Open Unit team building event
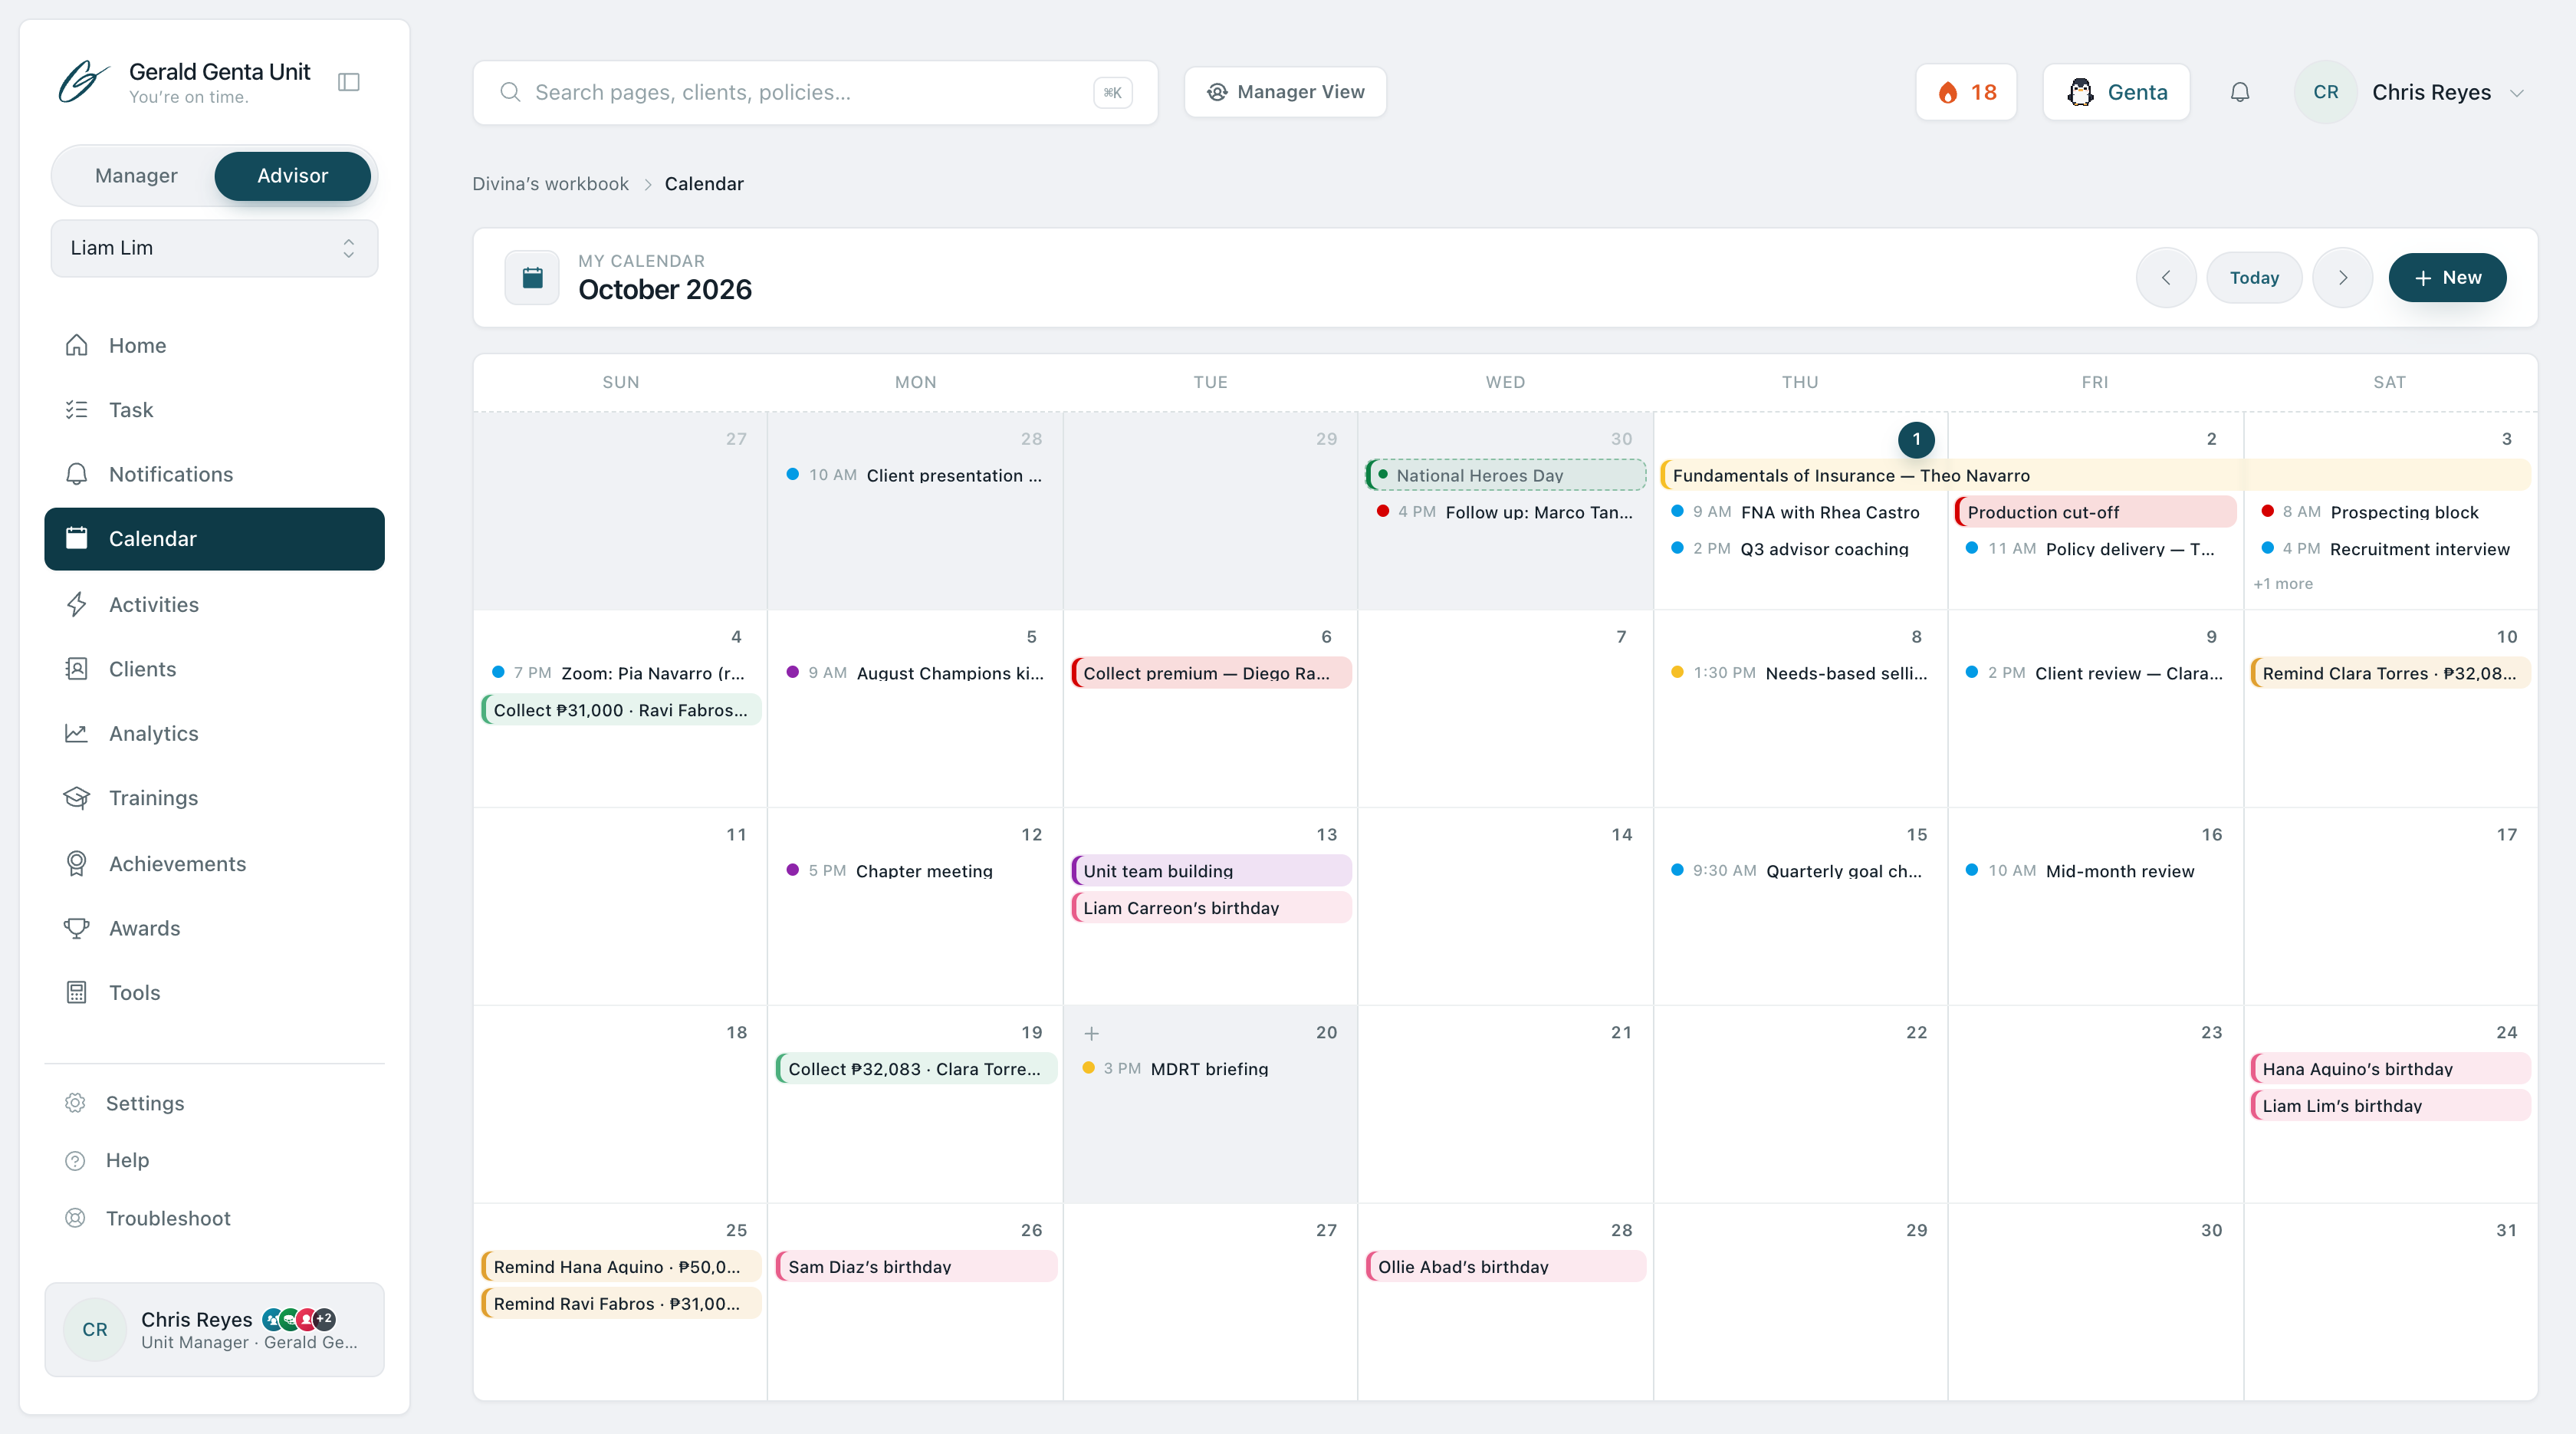The height and width of the screenshot is (1434, 2576). pos(1211,871)
